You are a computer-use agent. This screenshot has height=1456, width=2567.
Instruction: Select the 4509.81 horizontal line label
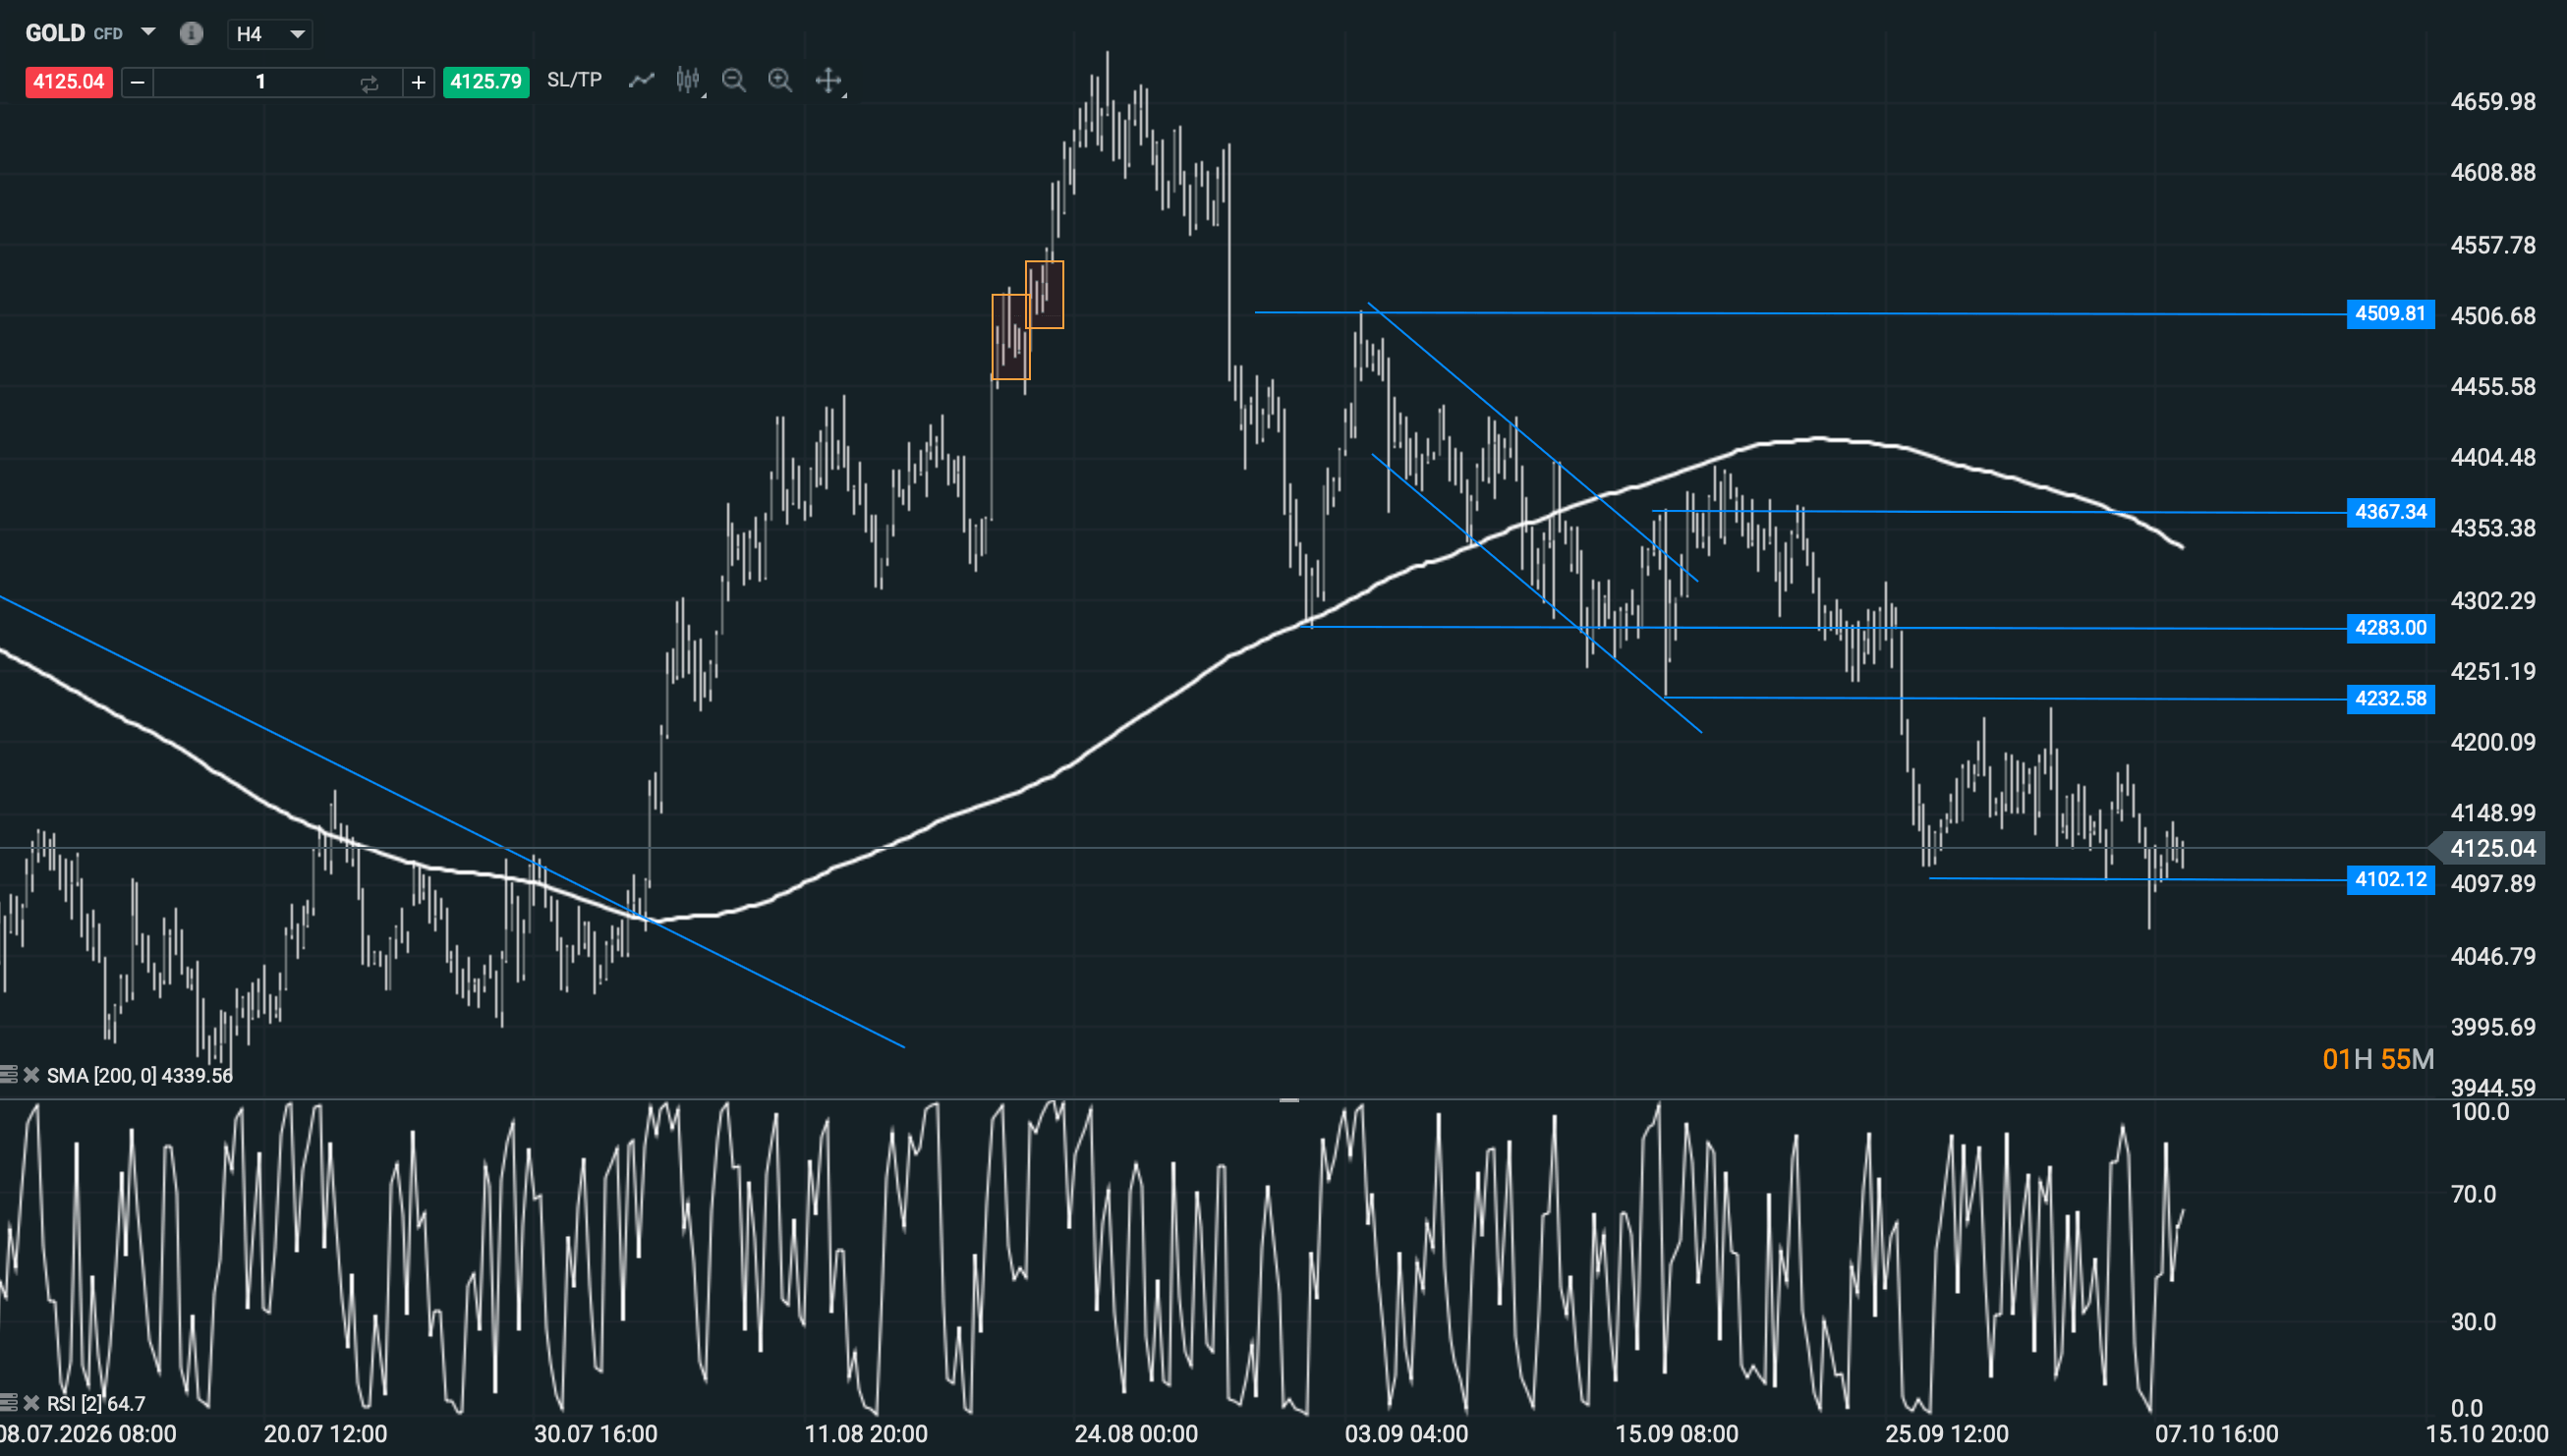[x=2390, y=314]
